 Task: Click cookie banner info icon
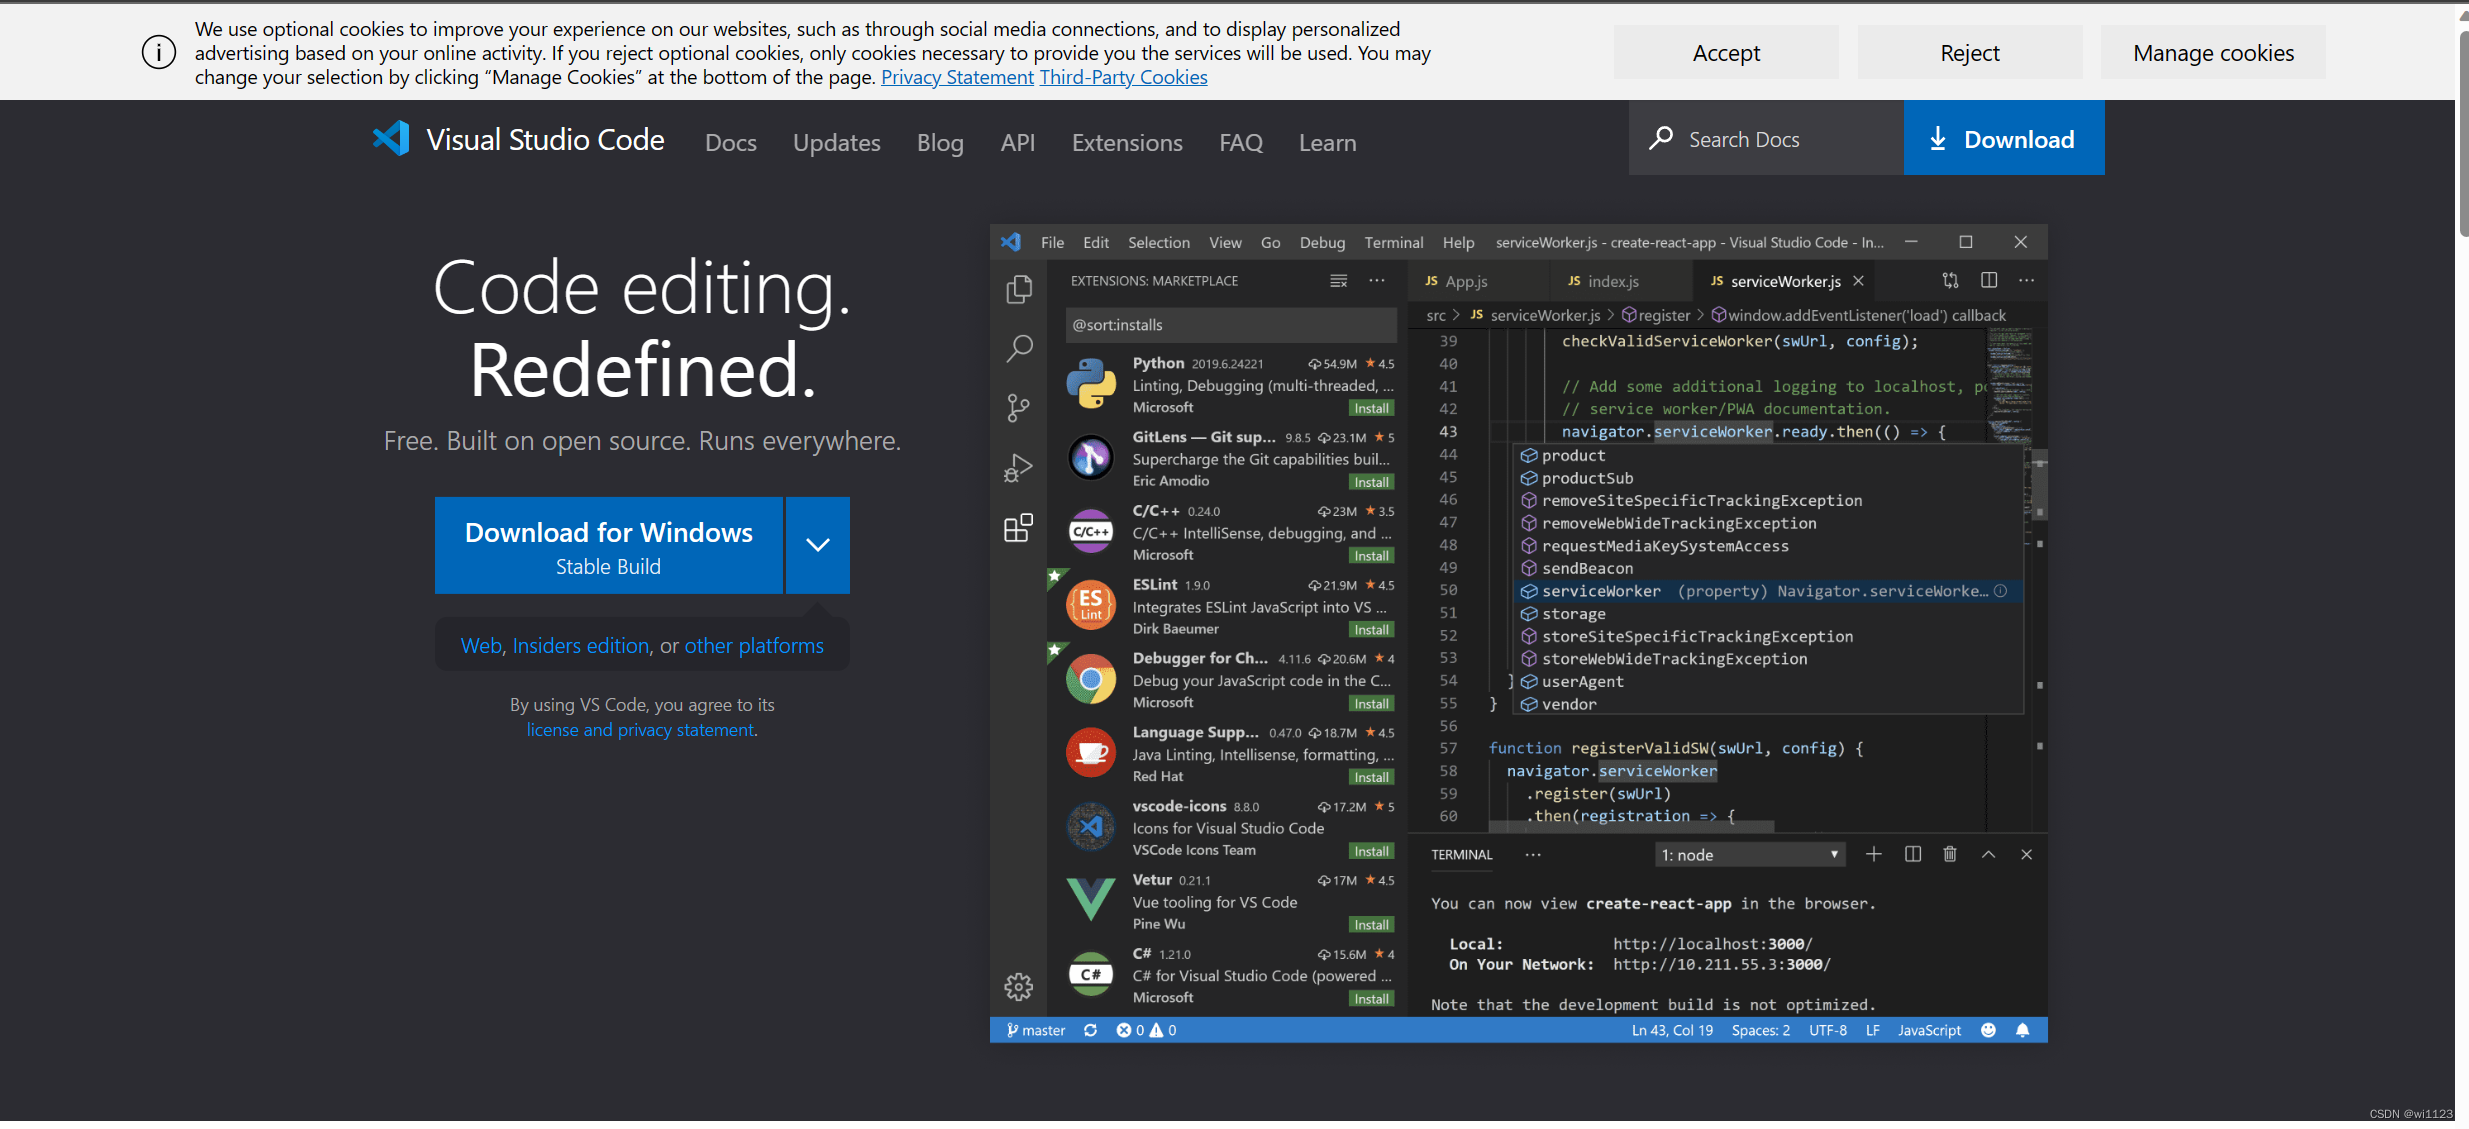pos(158,52)
